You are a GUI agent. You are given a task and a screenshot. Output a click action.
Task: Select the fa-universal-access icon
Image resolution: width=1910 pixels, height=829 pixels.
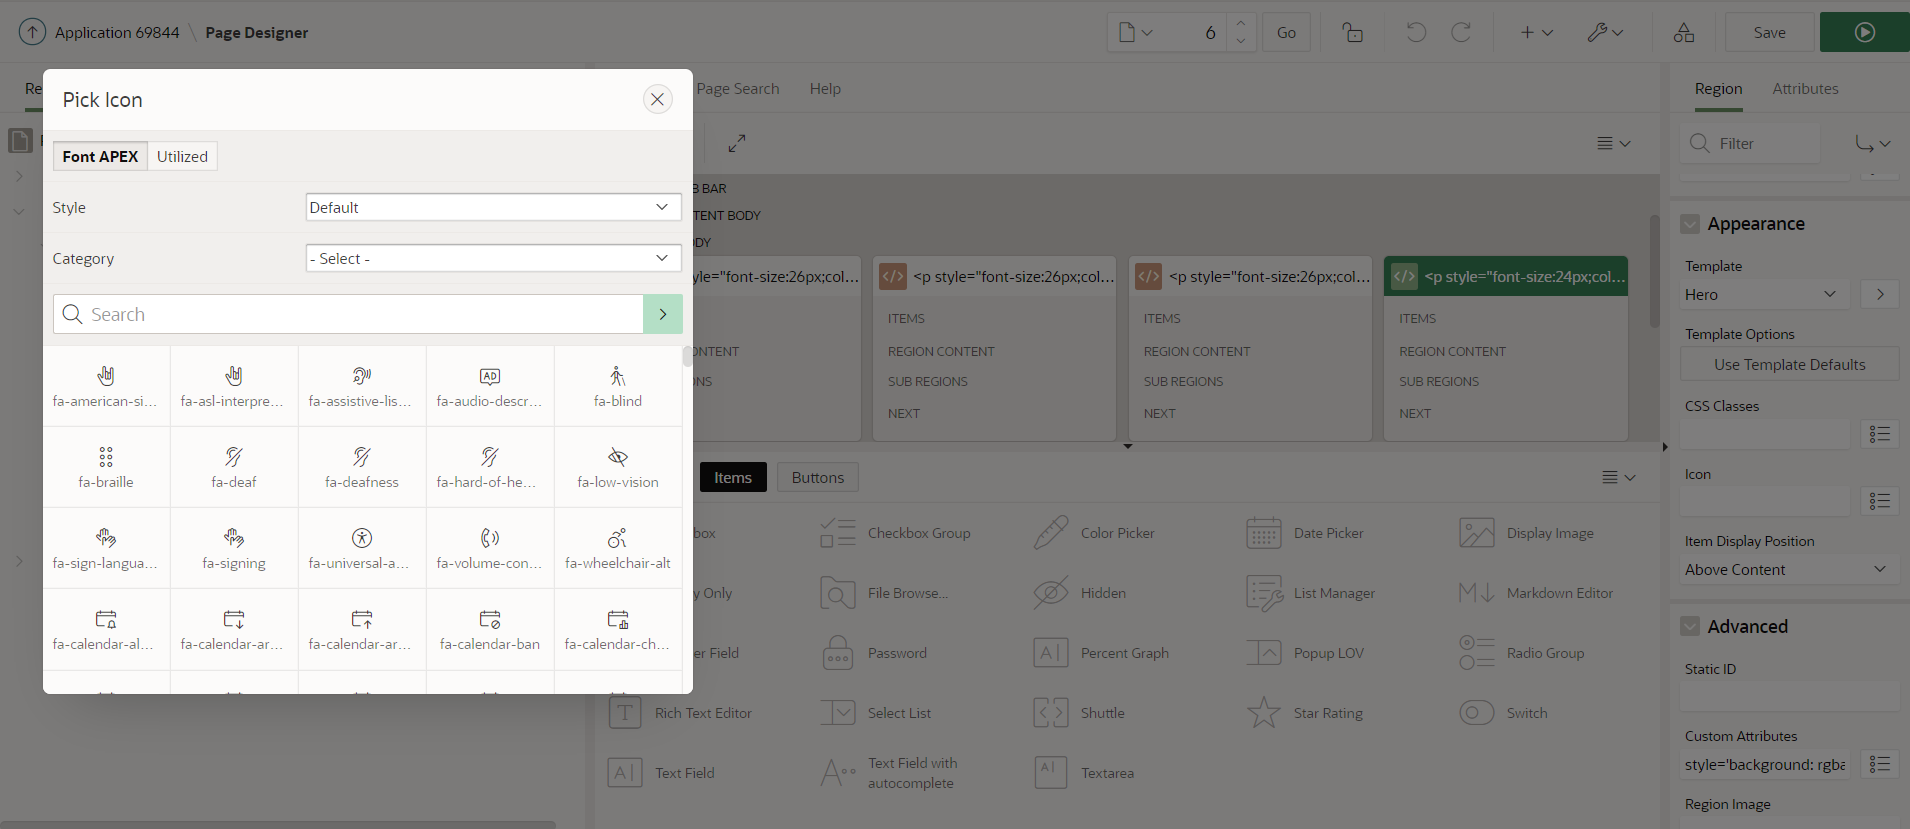(362, 548)
